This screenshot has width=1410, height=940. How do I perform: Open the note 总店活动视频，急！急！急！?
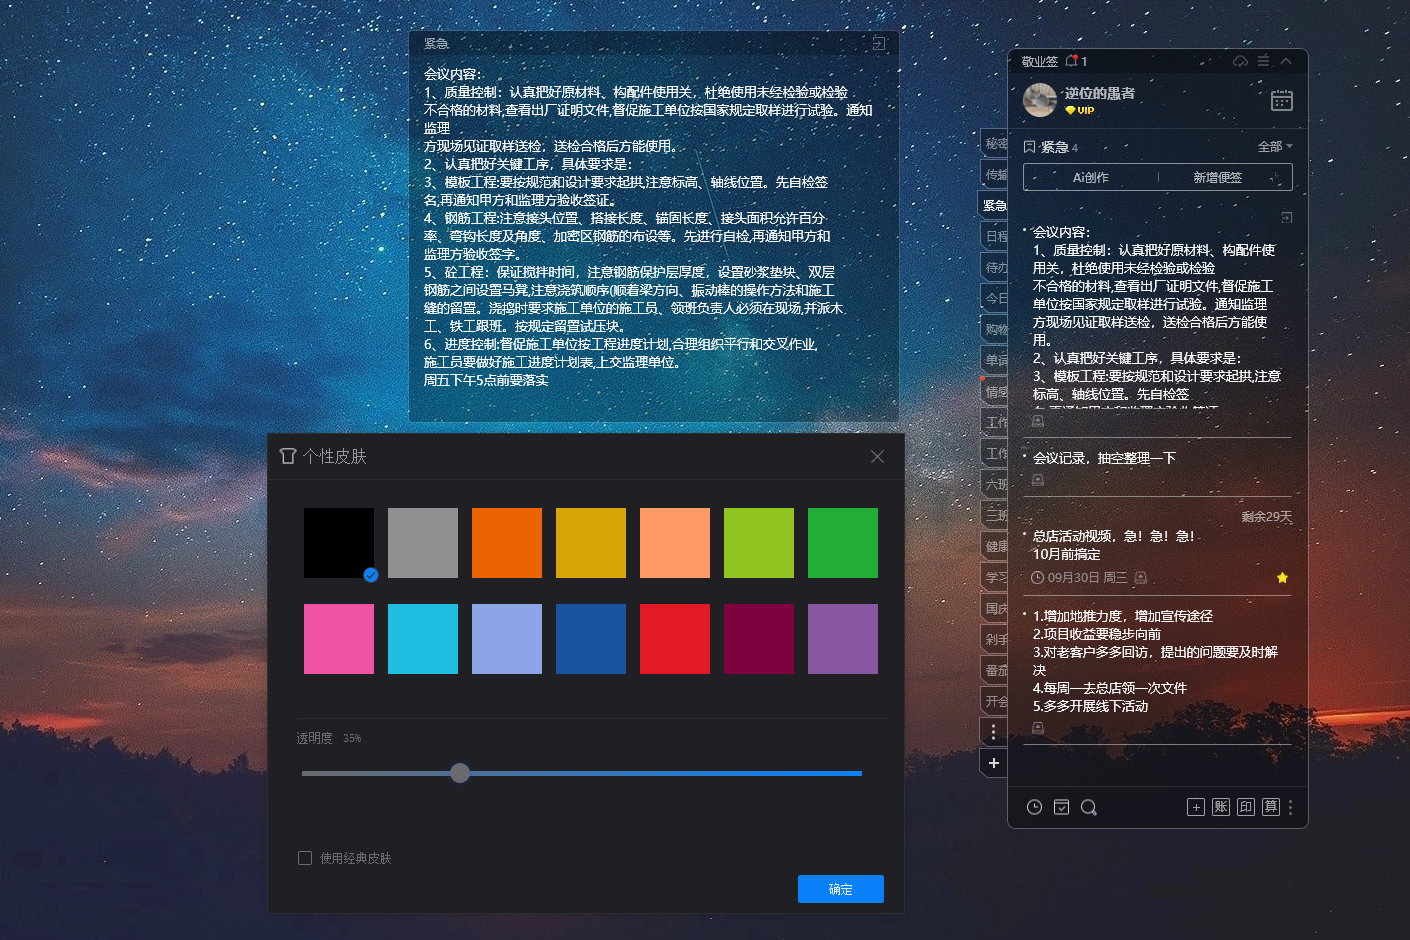point(1113,536)
